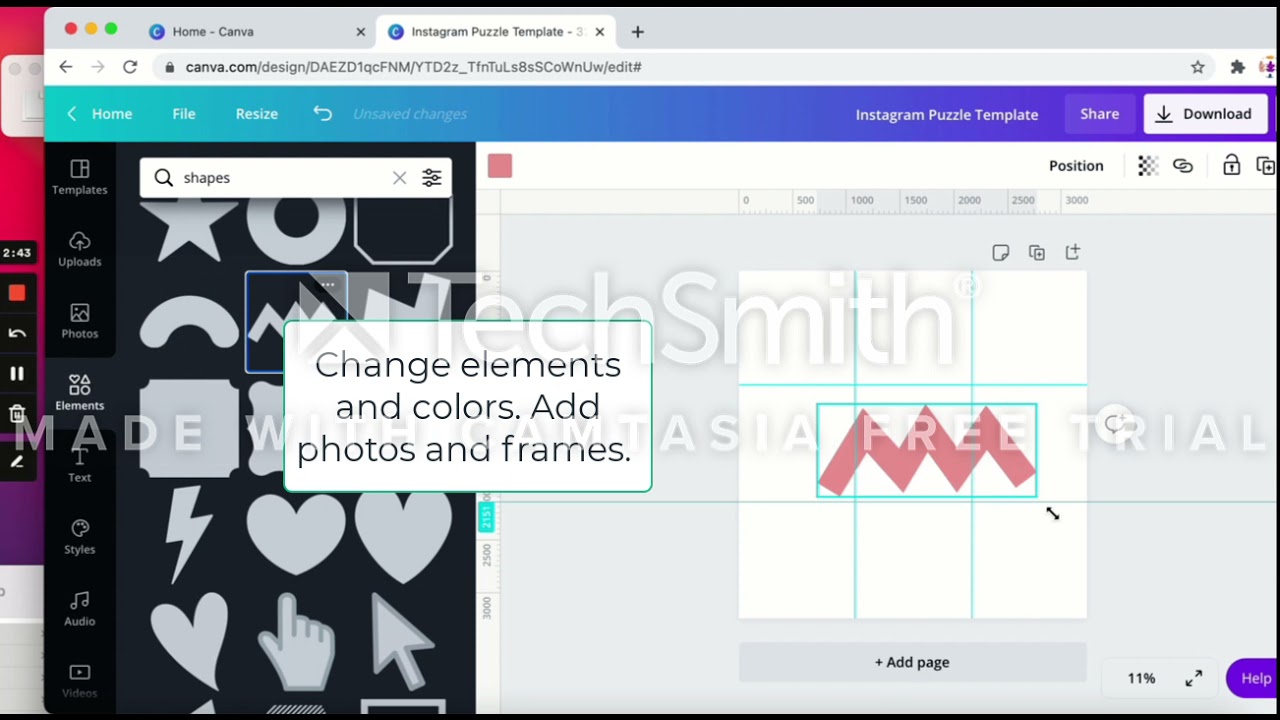Open the 11% zoom level control
The image size is (1280, 720).
tap(1141, 678)
